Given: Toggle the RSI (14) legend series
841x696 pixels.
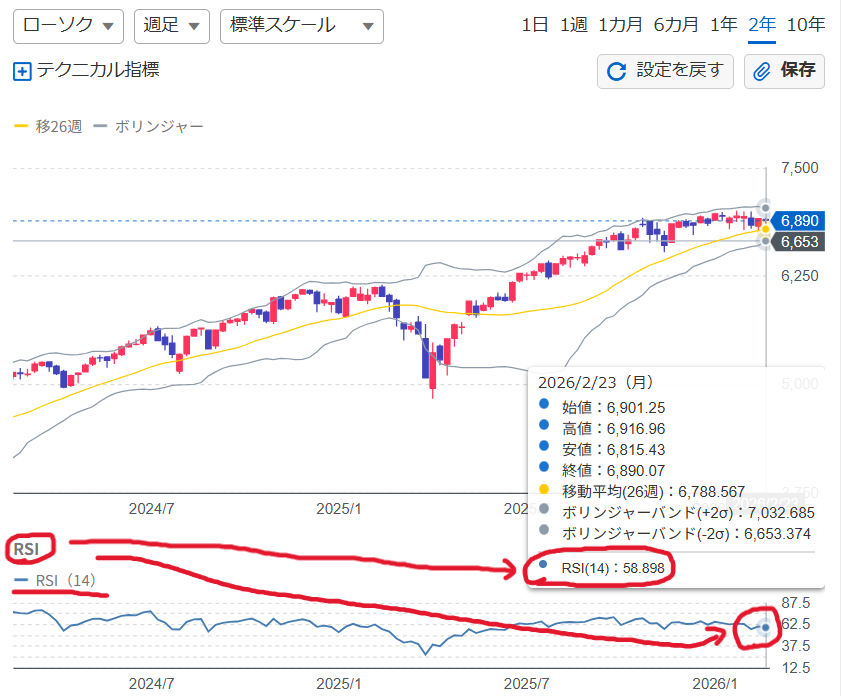Looking at the screenshot, I should tap(58, 580).
